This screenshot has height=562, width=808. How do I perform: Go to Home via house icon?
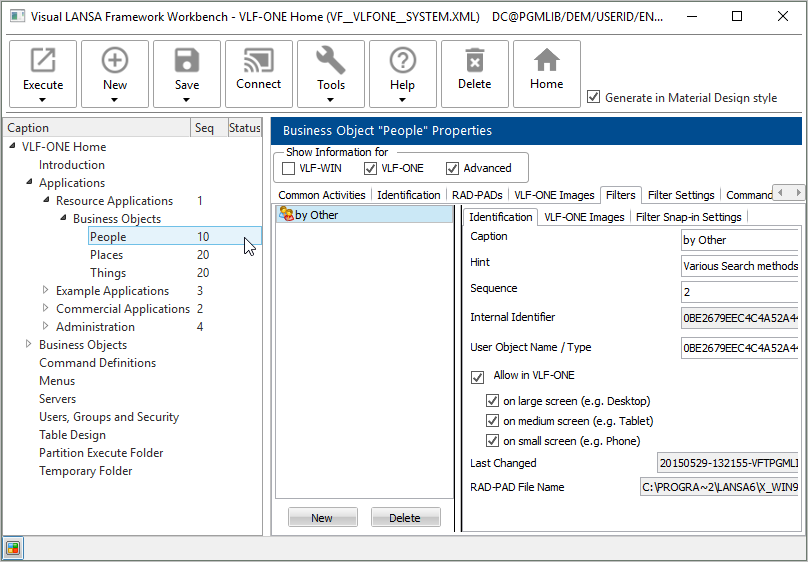click(x=547, y=62)
